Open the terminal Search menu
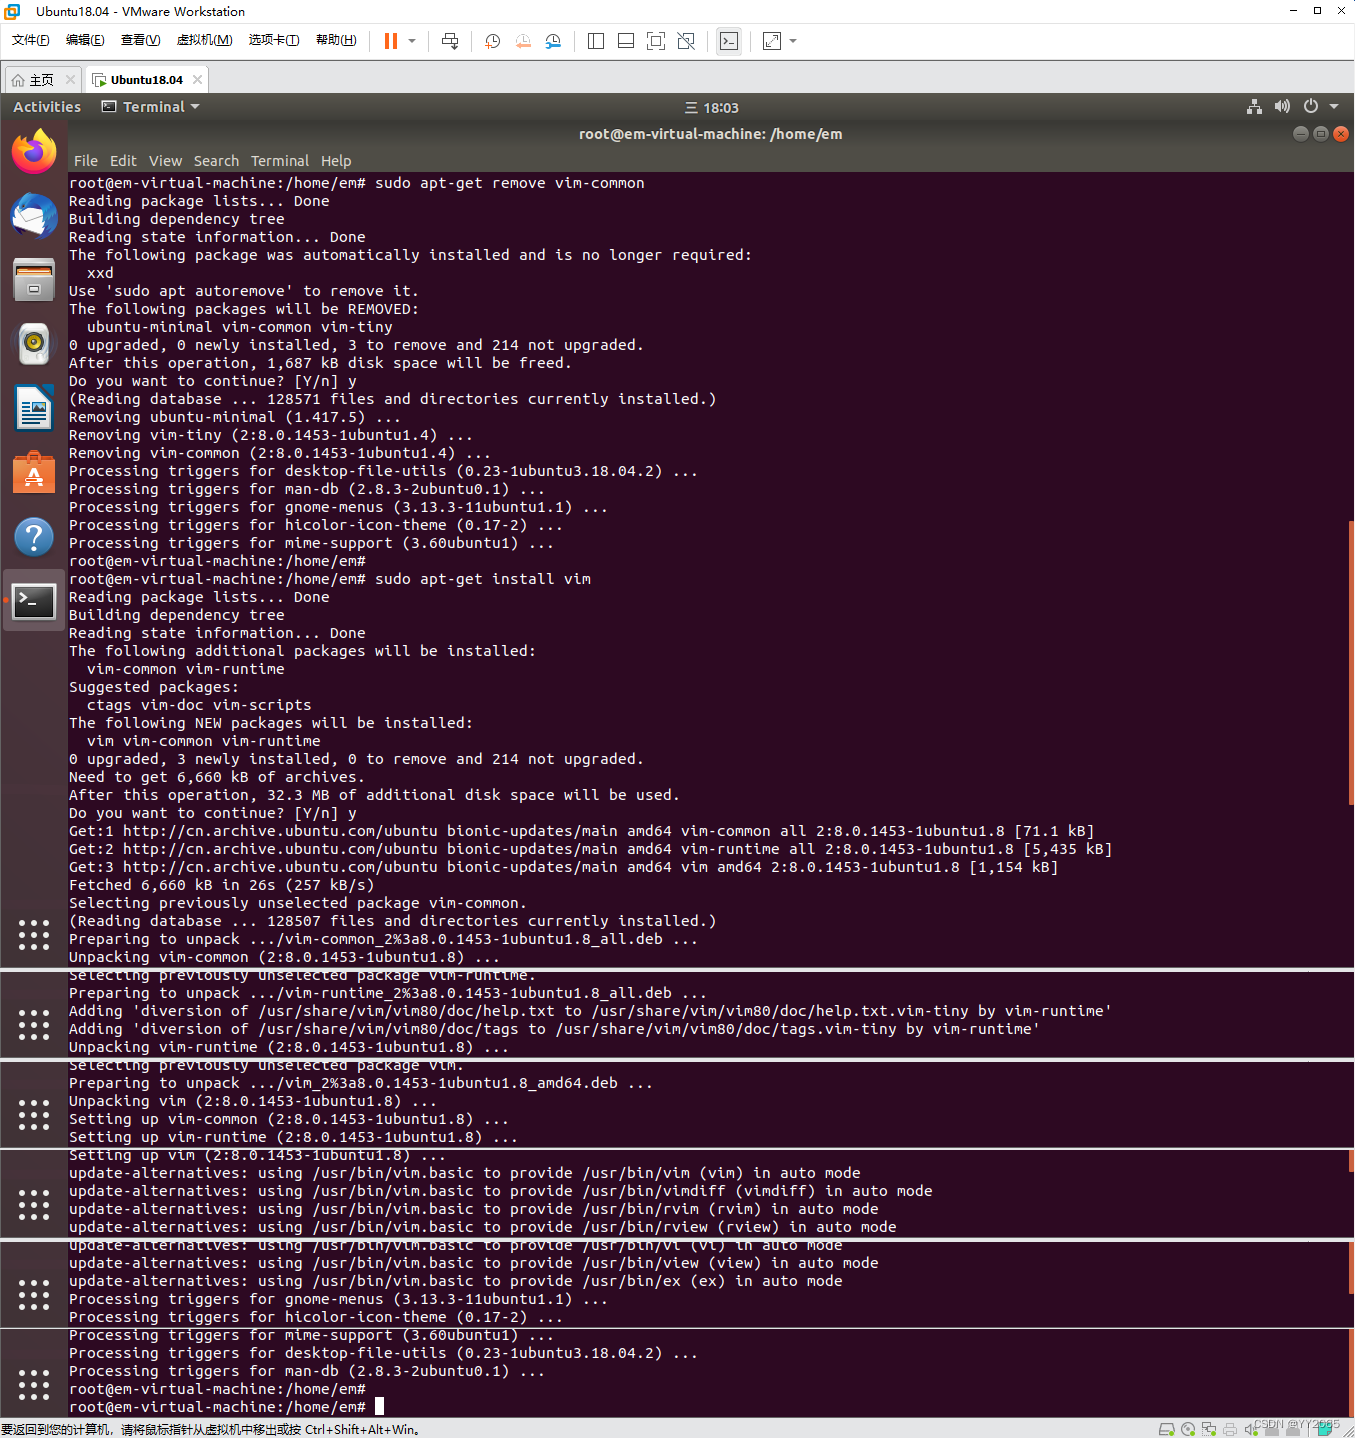Screen dimensions: 1355x1438 [x=216, y=161]
